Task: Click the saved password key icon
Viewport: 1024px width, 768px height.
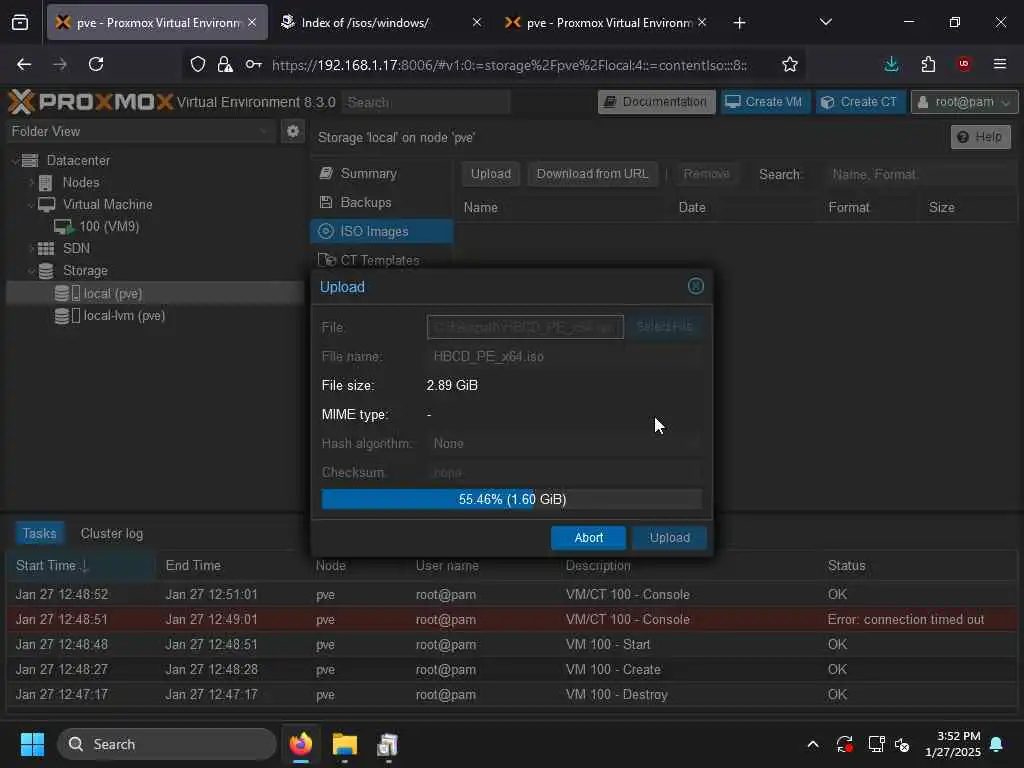Action: 253,64
